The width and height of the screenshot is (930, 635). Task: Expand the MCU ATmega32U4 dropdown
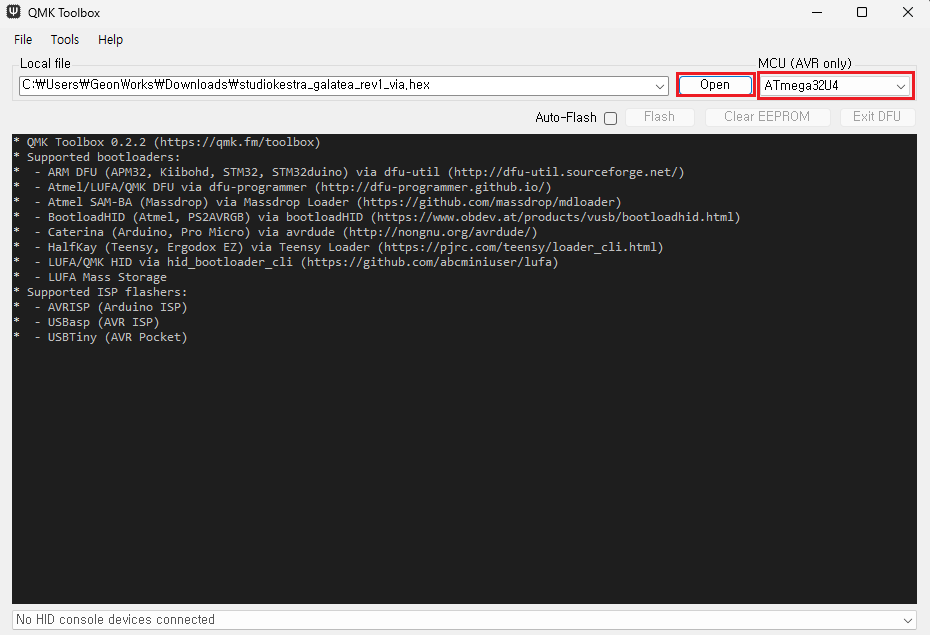901,86
